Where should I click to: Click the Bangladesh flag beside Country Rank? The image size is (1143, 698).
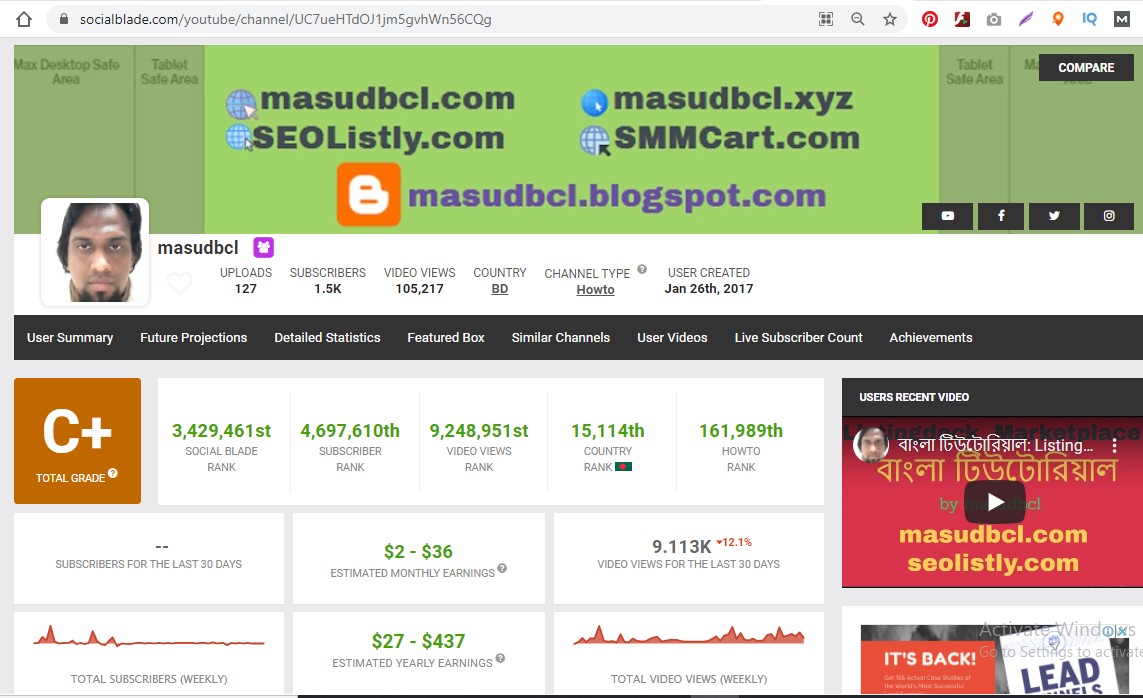(623, 467)
